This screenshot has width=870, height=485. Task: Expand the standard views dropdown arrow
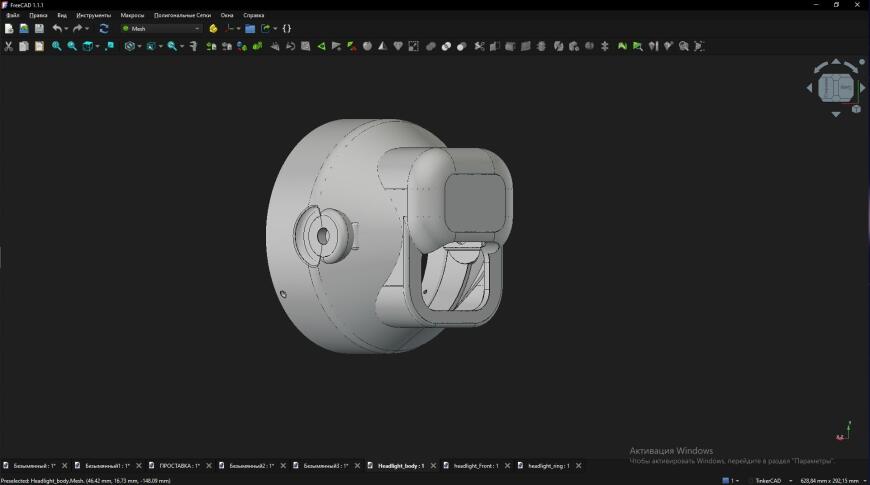click(97, 46)
